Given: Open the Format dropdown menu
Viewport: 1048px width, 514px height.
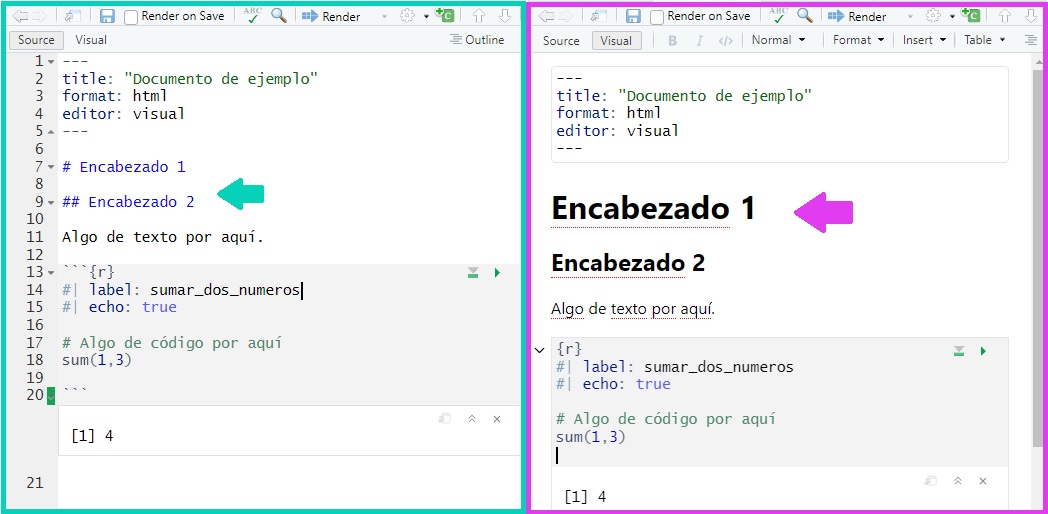Looking at the screenshot, I should [x=858, y=40].
